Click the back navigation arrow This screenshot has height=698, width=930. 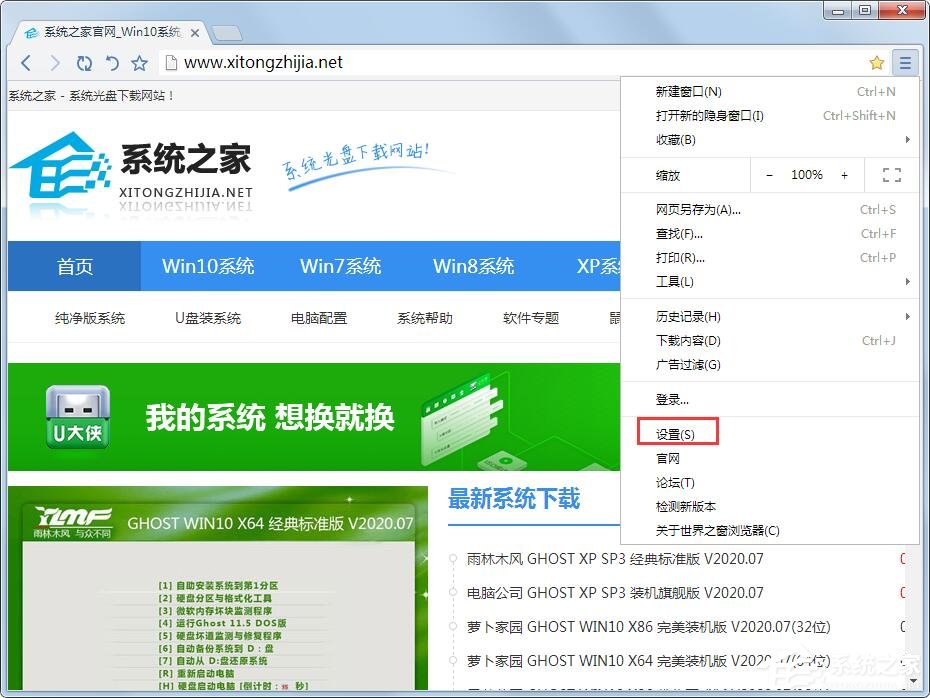26,62
